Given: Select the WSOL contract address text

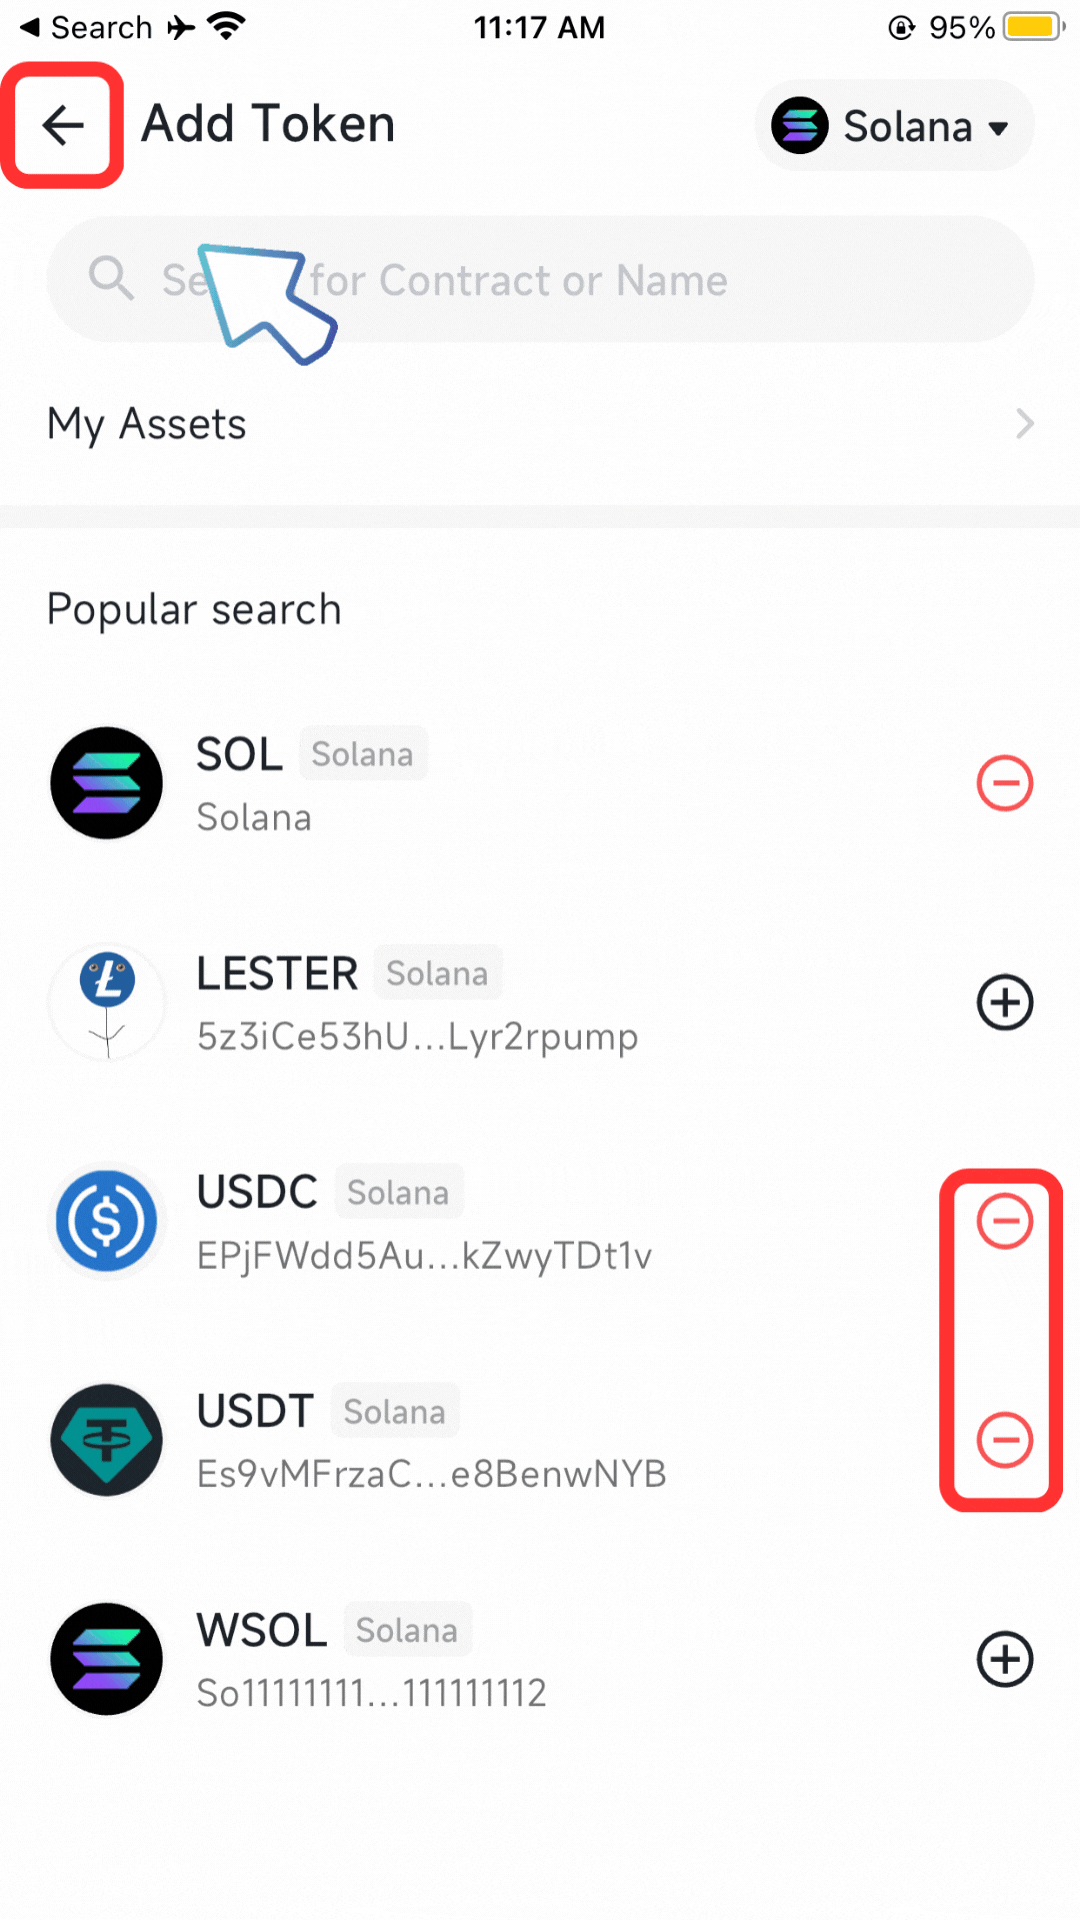Looking at the screenshot, I should [371, 1693].
